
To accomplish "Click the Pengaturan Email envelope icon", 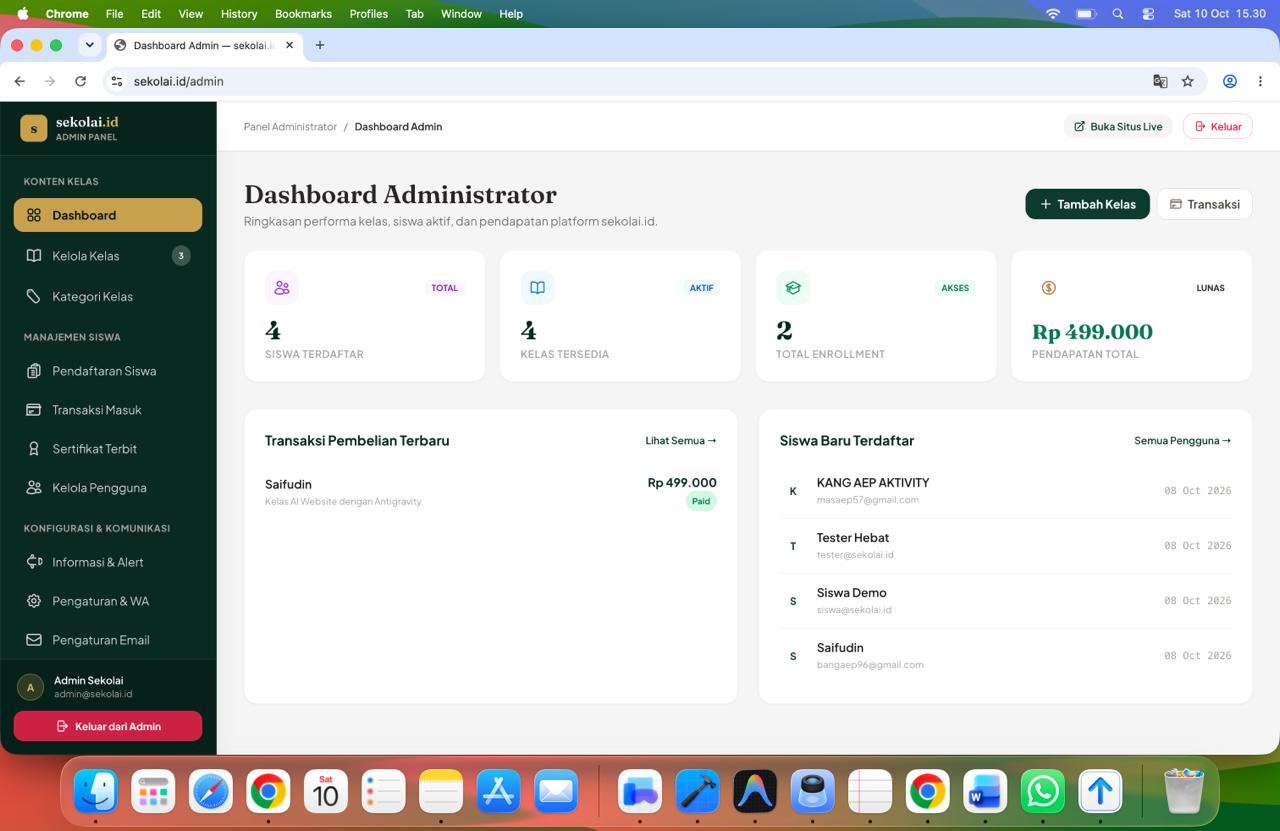I will click(33, 640).
